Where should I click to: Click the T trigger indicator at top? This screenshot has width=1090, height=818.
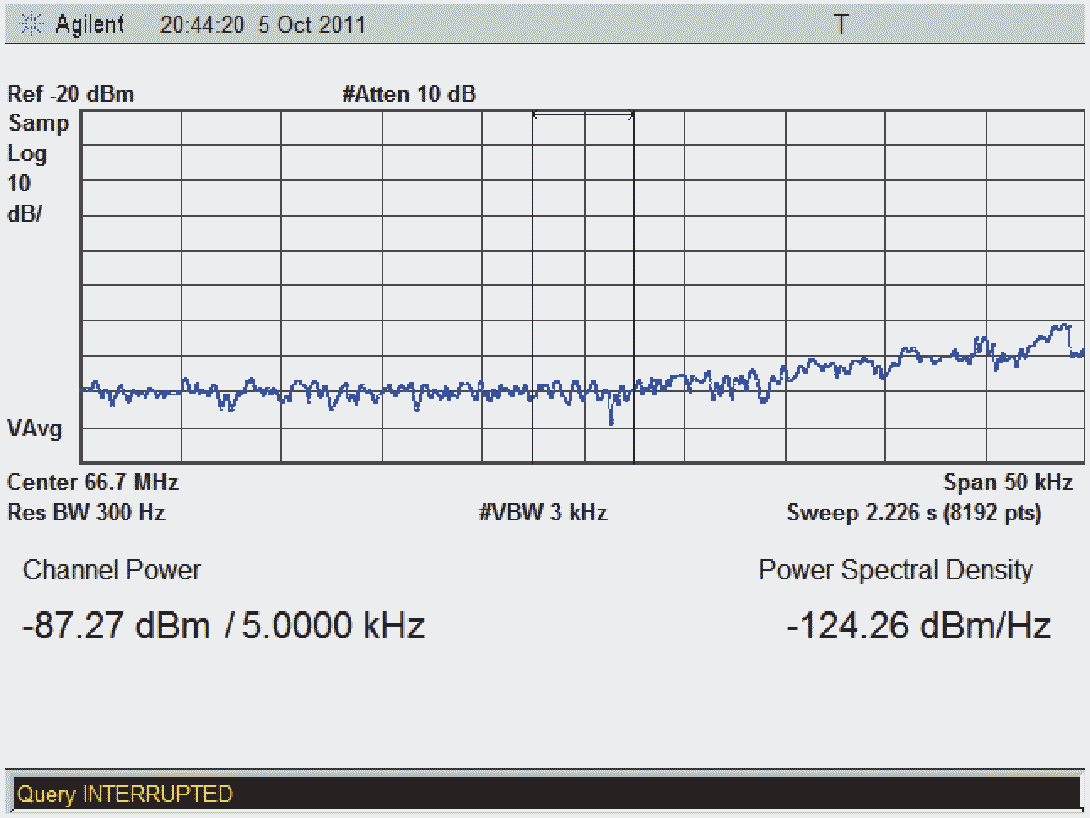point(841,25)
